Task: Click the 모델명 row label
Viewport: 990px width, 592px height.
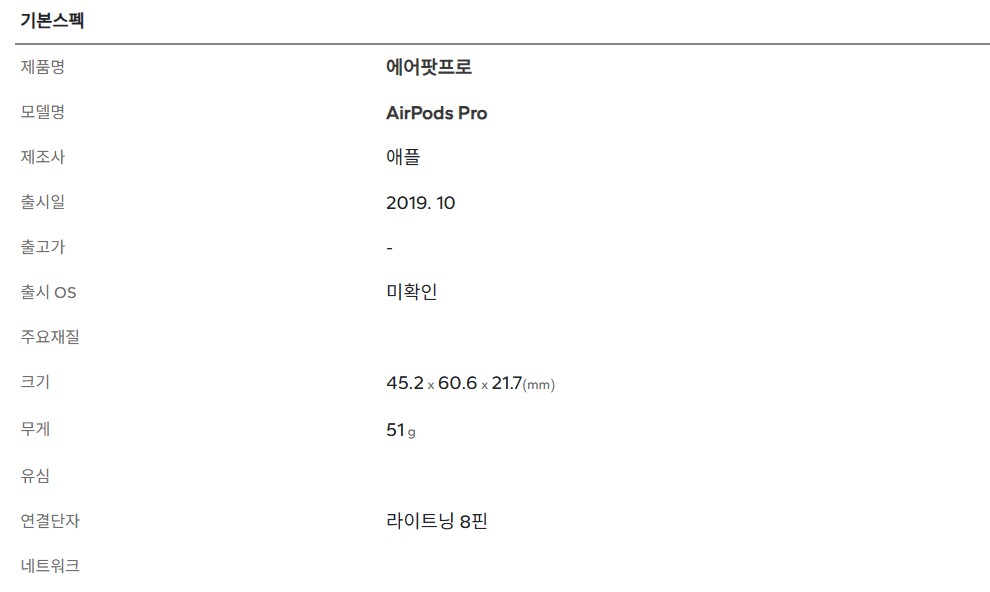Action: [43, 112]
